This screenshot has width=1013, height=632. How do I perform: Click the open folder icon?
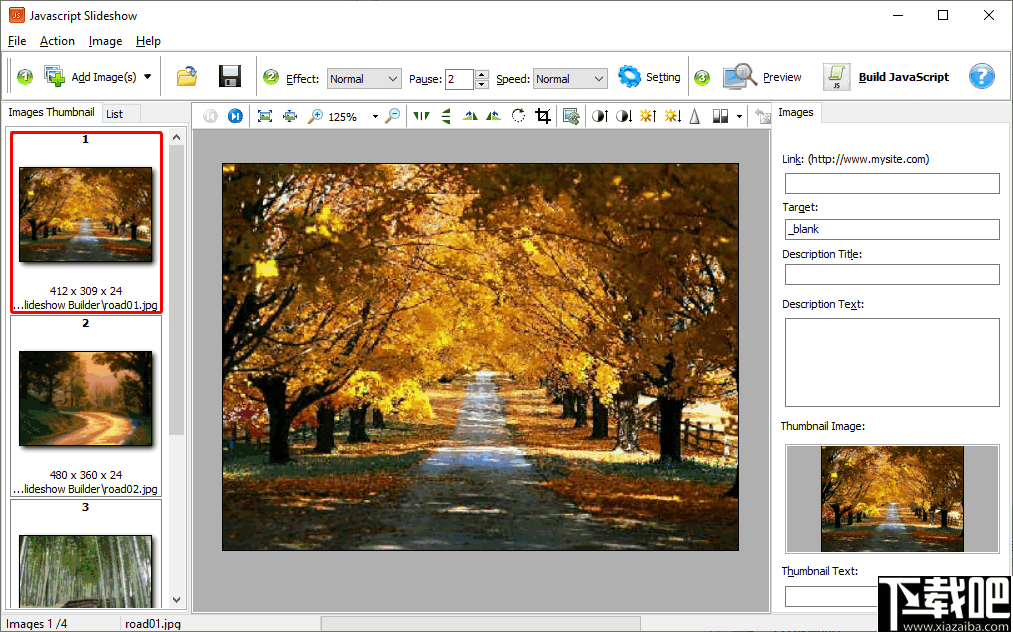click(187, 77)
